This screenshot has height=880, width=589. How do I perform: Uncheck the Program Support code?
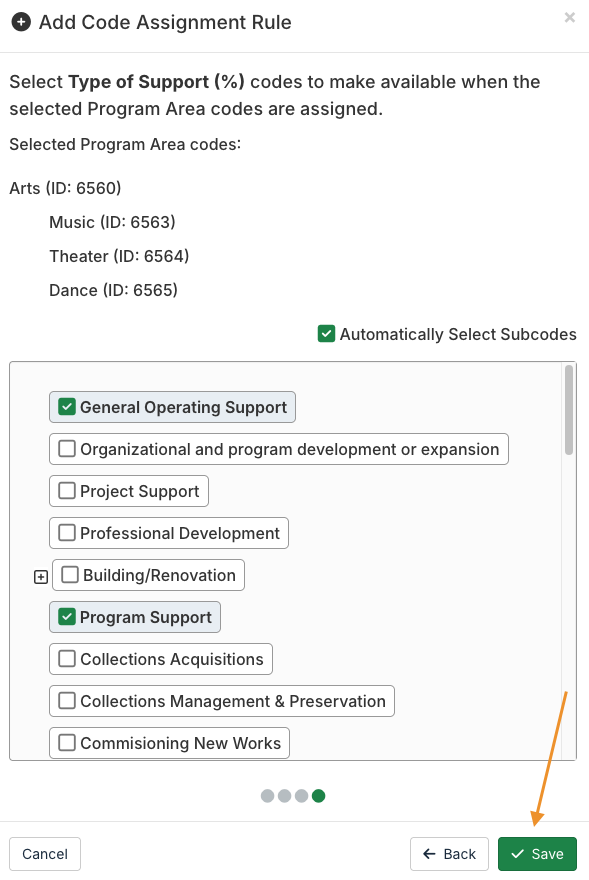pyautogui.click(x=67, y=617)
